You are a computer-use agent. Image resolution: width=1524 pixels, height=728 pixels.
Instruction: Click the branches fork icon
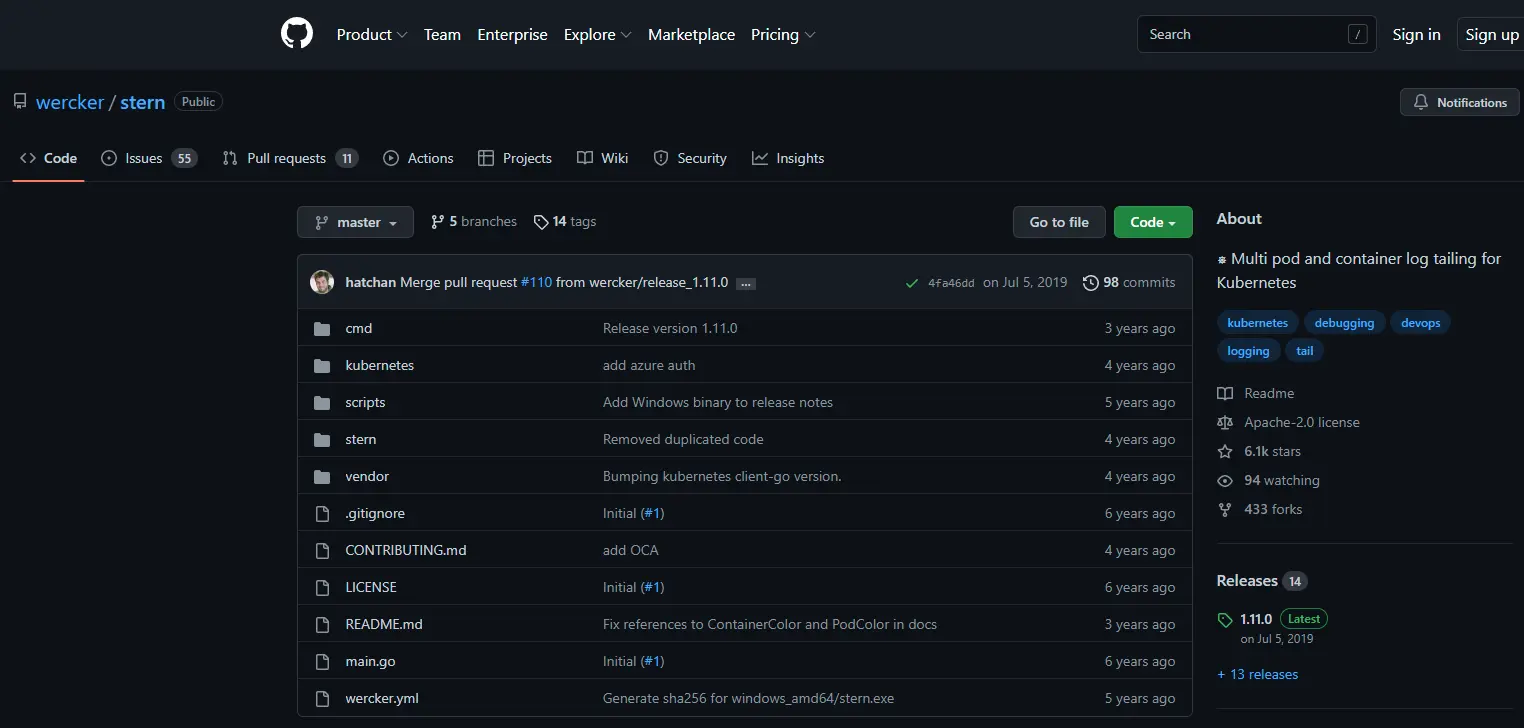437,222
